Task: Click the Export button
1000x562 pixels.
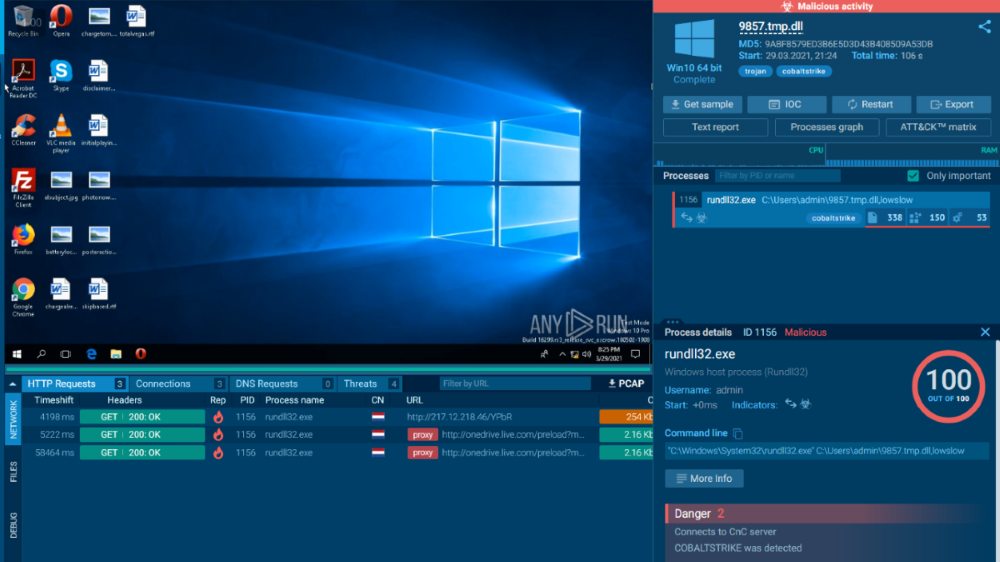Action: 953,105
